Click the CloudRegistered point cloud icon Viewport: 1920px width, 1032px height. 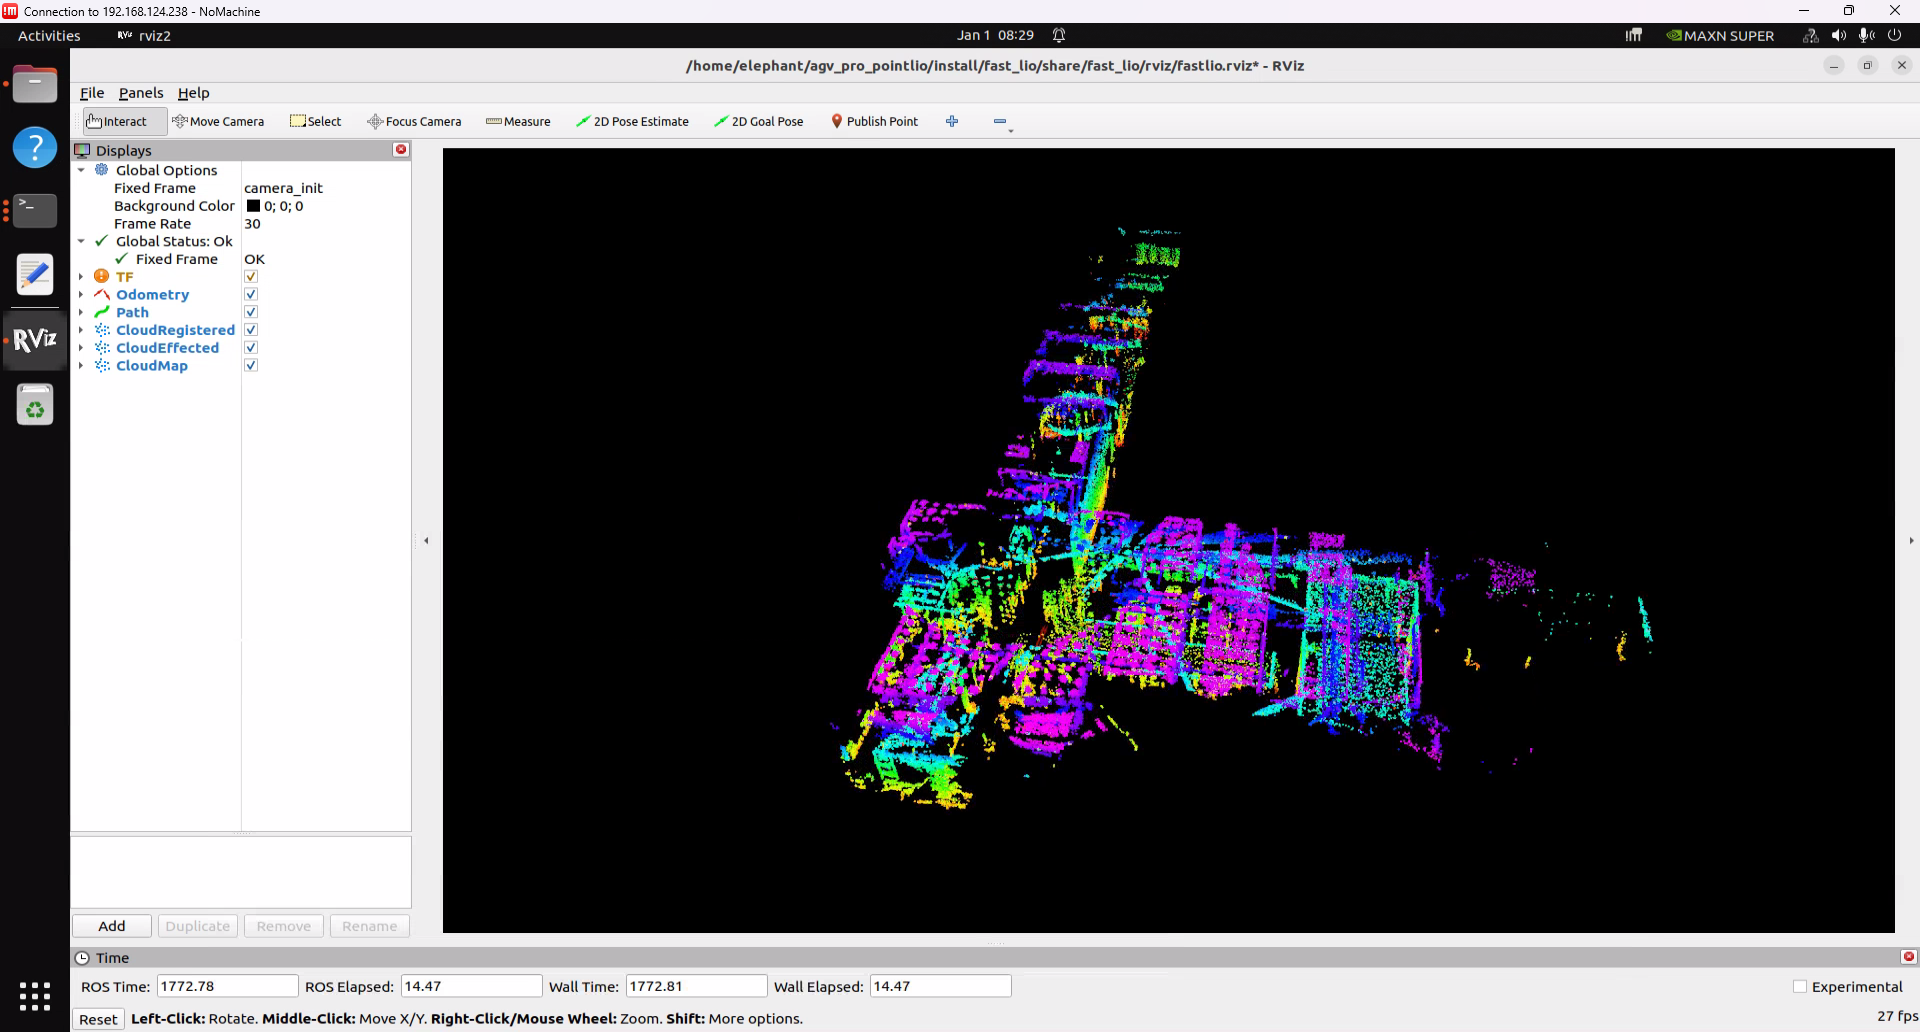click(x=101, y=330)
